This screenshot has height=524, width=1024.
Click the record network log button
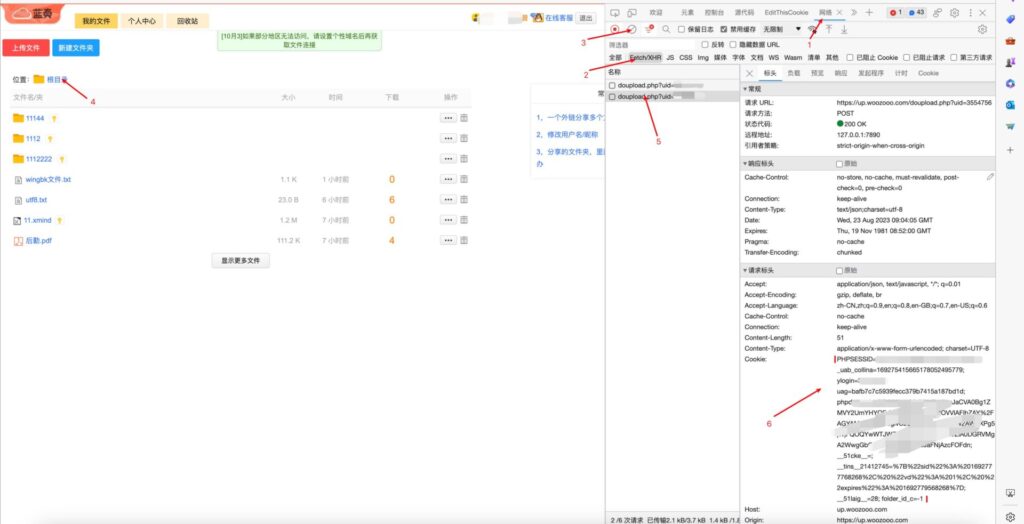tap(615, 29)
